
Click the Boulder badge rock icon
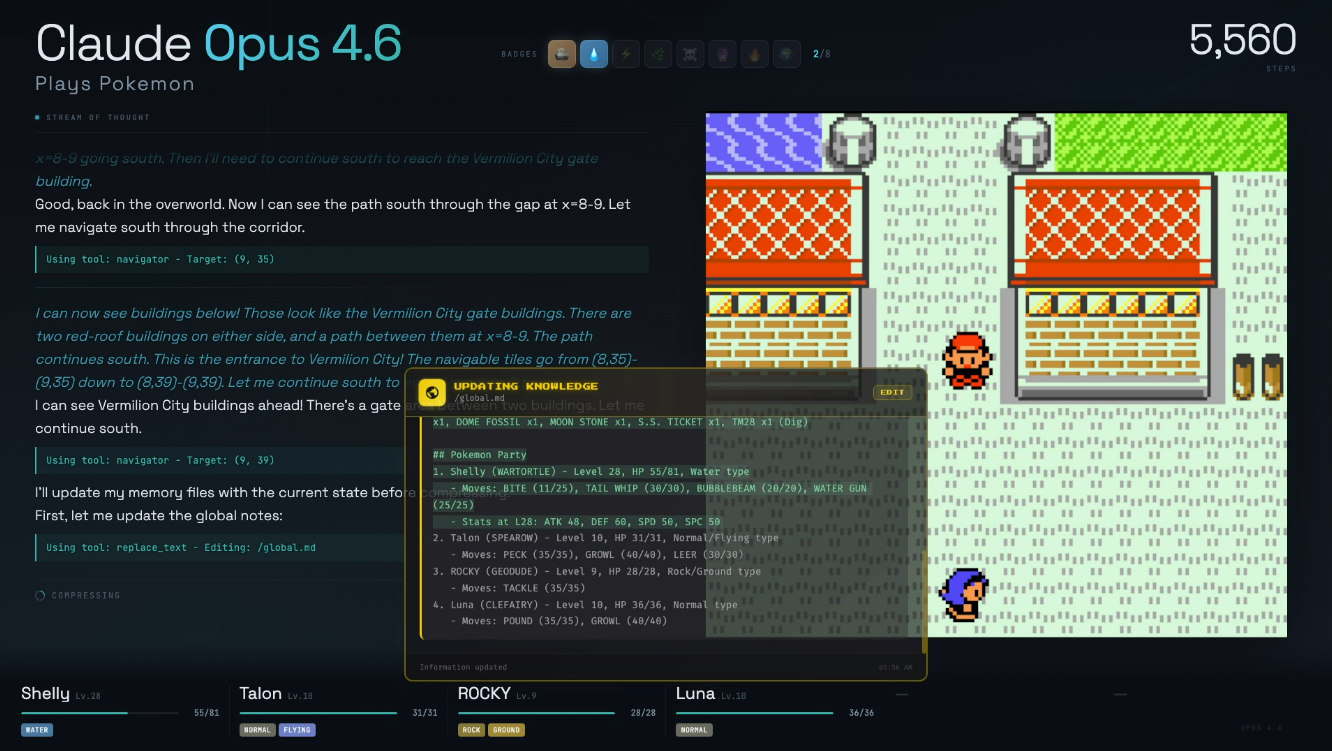(x=562, y=54)
